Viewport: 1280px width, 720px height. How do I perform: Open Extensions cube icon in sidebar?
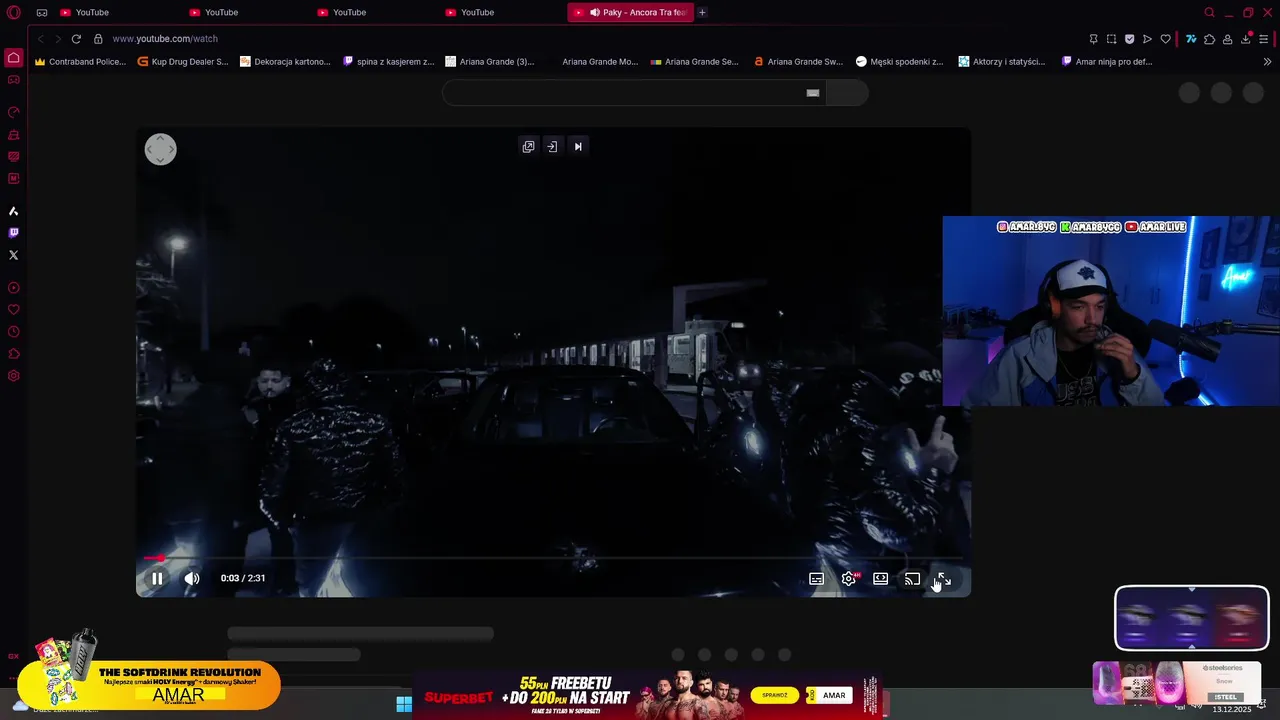pyautogui.click(x=13, y=354)
